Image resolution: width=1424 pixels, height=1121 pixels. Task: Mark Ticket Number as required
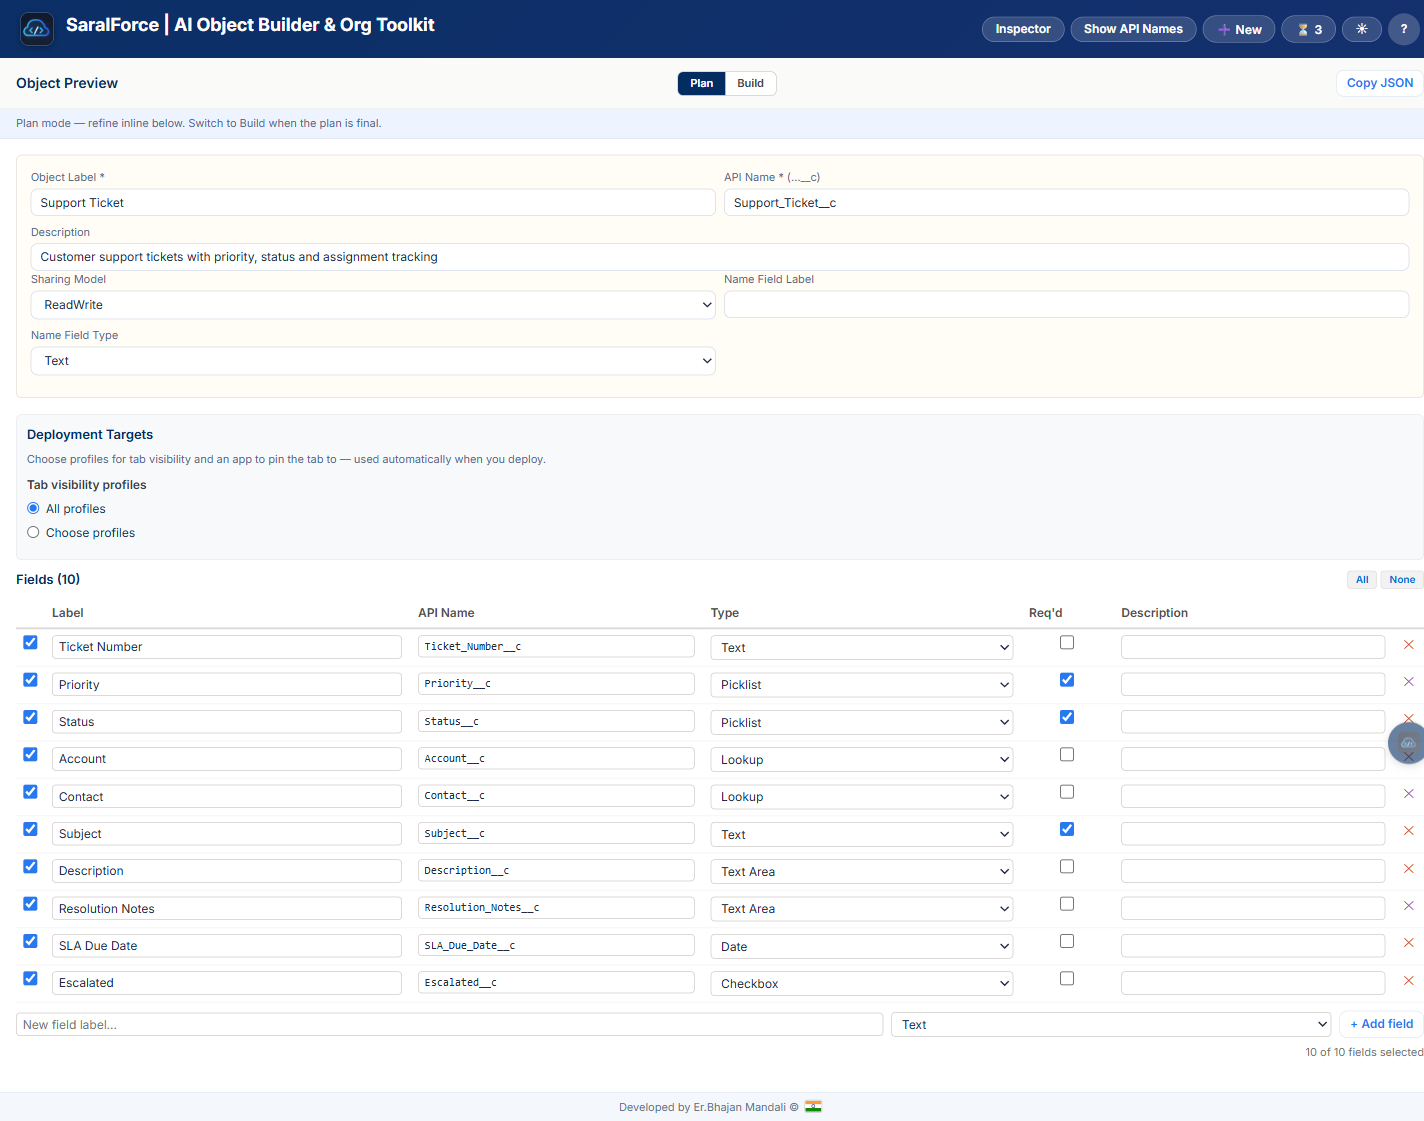coord(1067,643)
